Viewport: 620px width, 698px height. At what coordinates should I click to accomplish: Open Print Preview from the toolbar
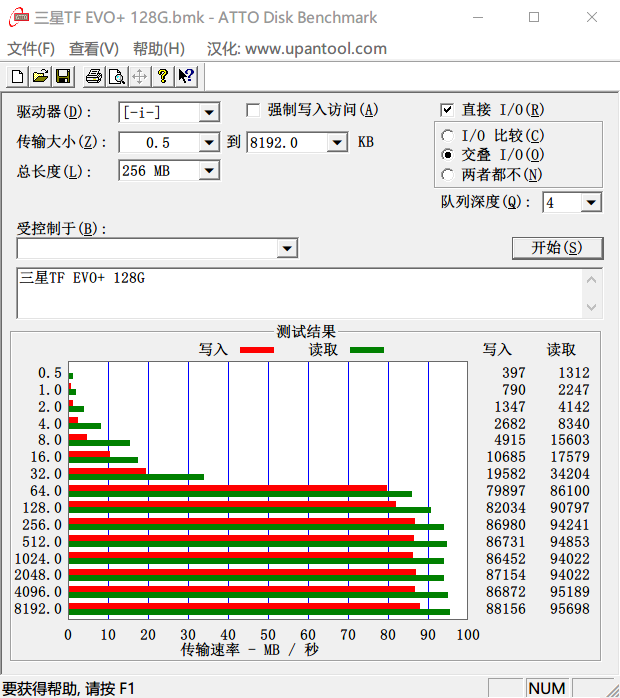click(x=116, y=76)
